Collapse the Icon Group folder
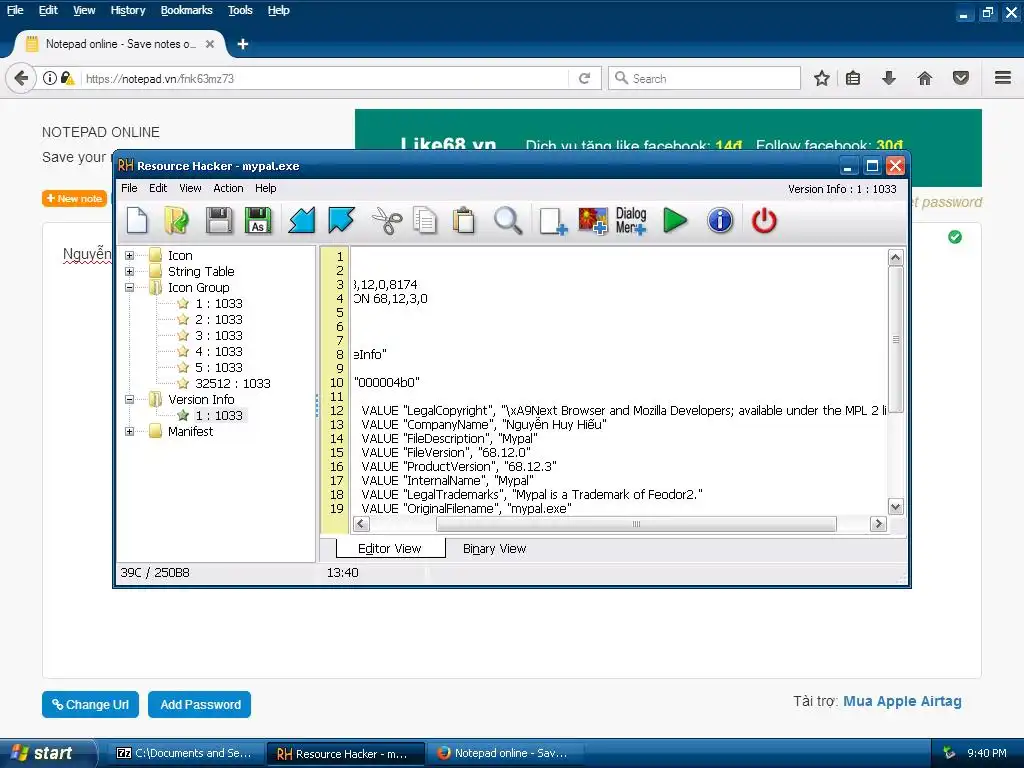The image size is (1024, 768). point(129,287)
